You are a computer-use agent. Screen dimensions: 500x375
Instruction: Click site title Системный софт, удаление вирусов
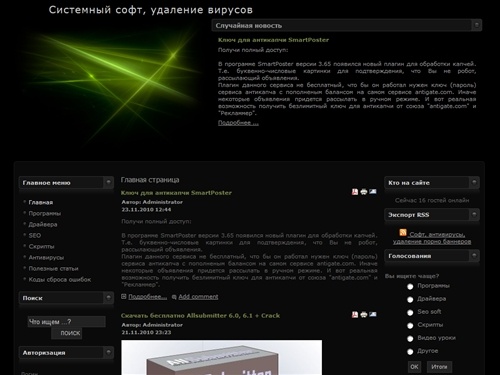pyautogui.click(x=151, y=10)
